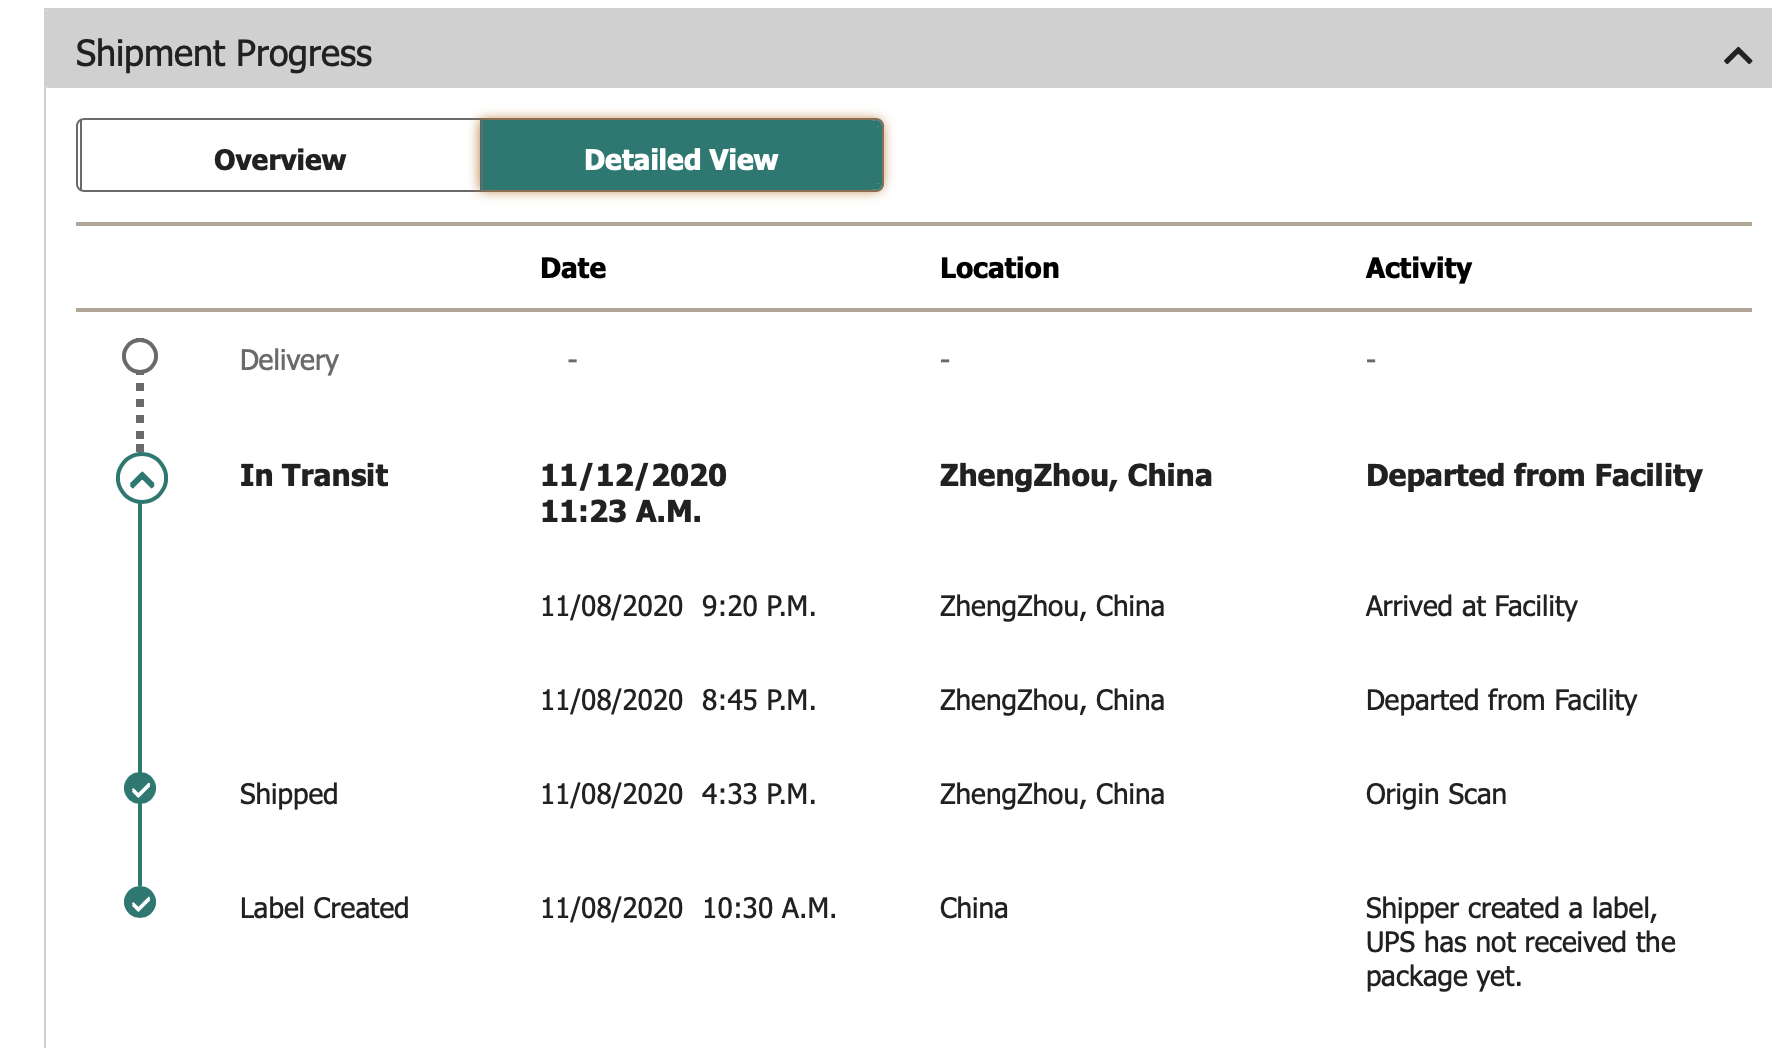Click the empty Delivery status circle

click(x=140, y=356)
